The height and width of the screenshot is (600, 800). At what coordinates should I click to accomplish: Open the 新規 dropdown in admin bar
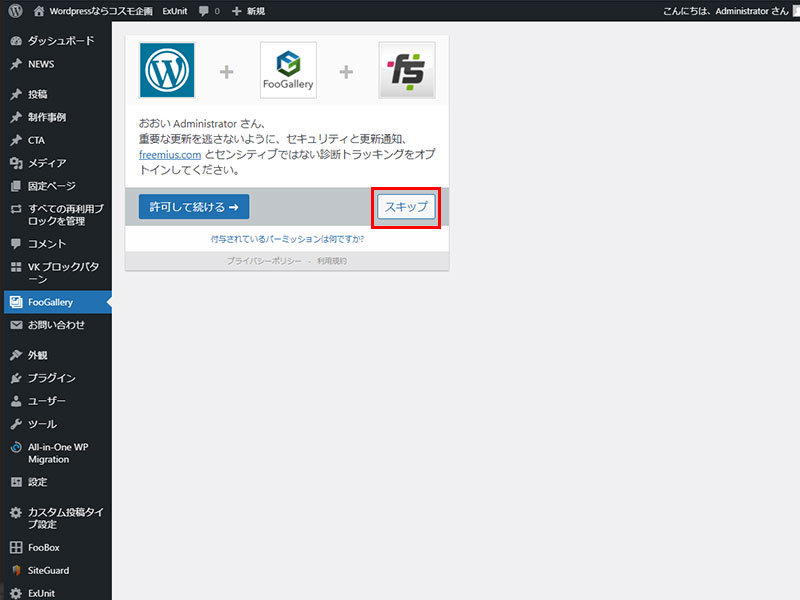coord(248,11)
